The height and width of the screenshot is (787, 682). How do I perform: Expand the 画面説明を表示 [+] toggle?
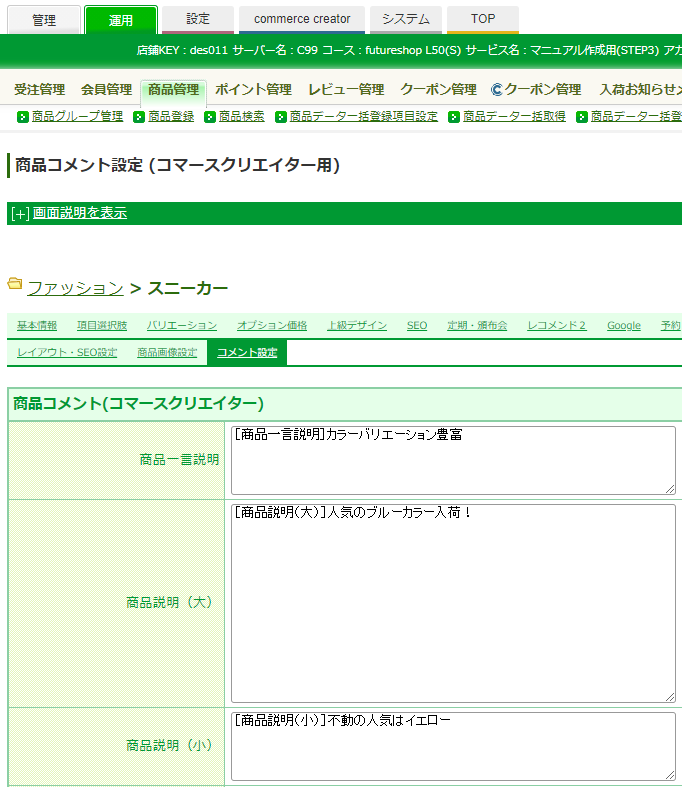[x=20, y=214]
